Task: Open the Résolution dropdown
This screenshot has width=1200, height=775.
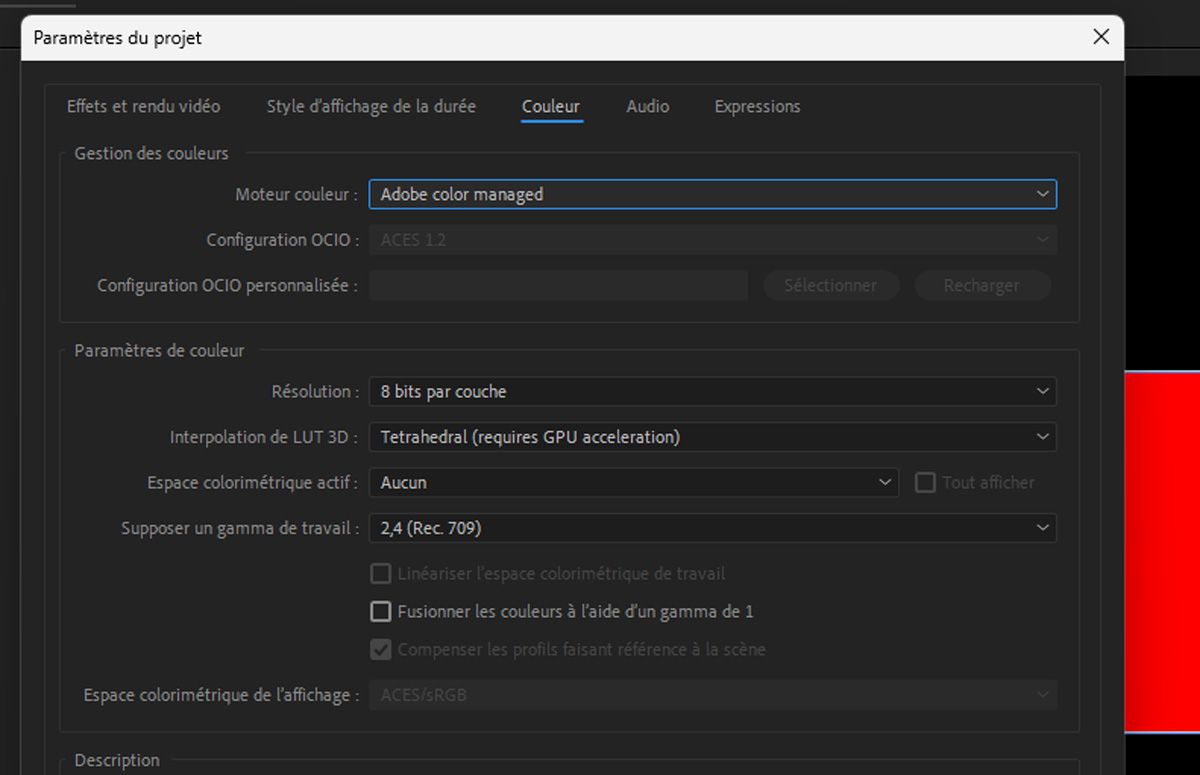Action: pos(712,391)
